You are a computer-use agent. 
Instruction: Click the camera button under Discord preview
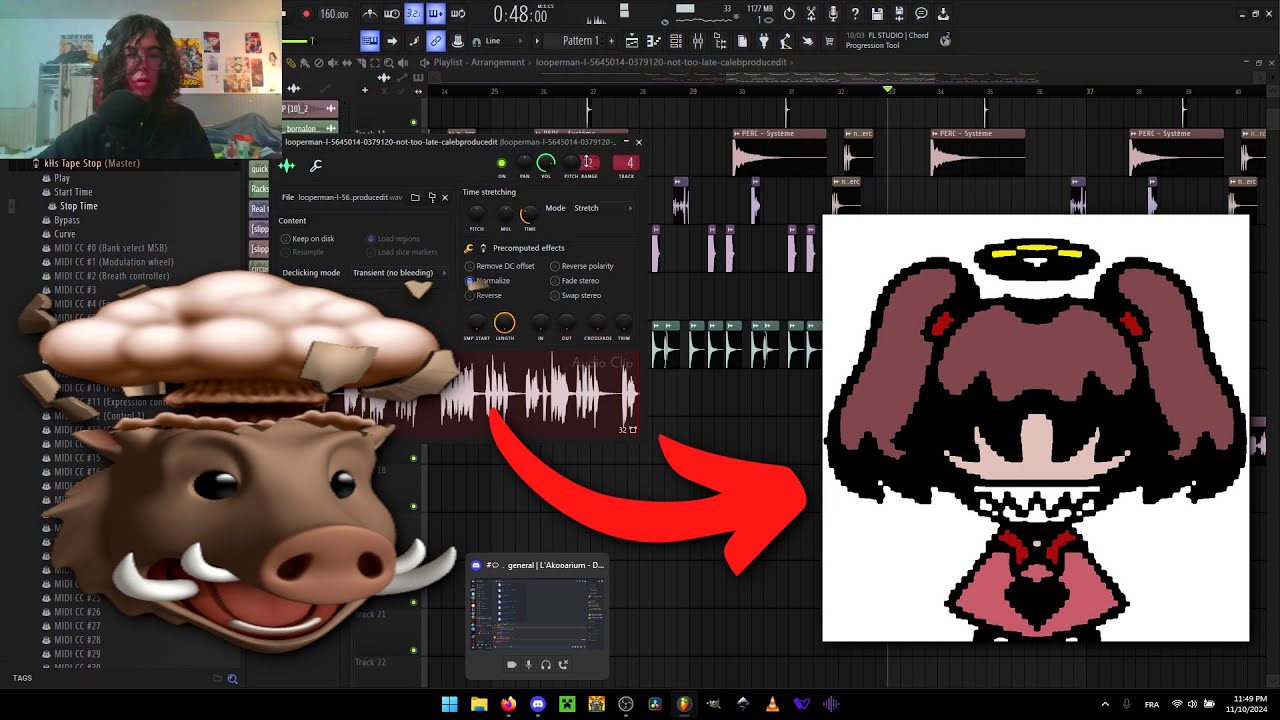[512, 664]
